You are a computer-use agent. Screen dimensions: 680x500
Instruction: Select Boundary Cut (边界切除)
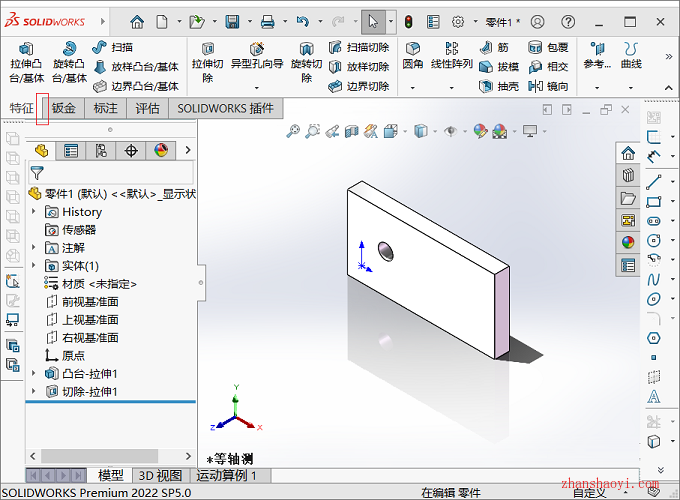click(359, 86)
